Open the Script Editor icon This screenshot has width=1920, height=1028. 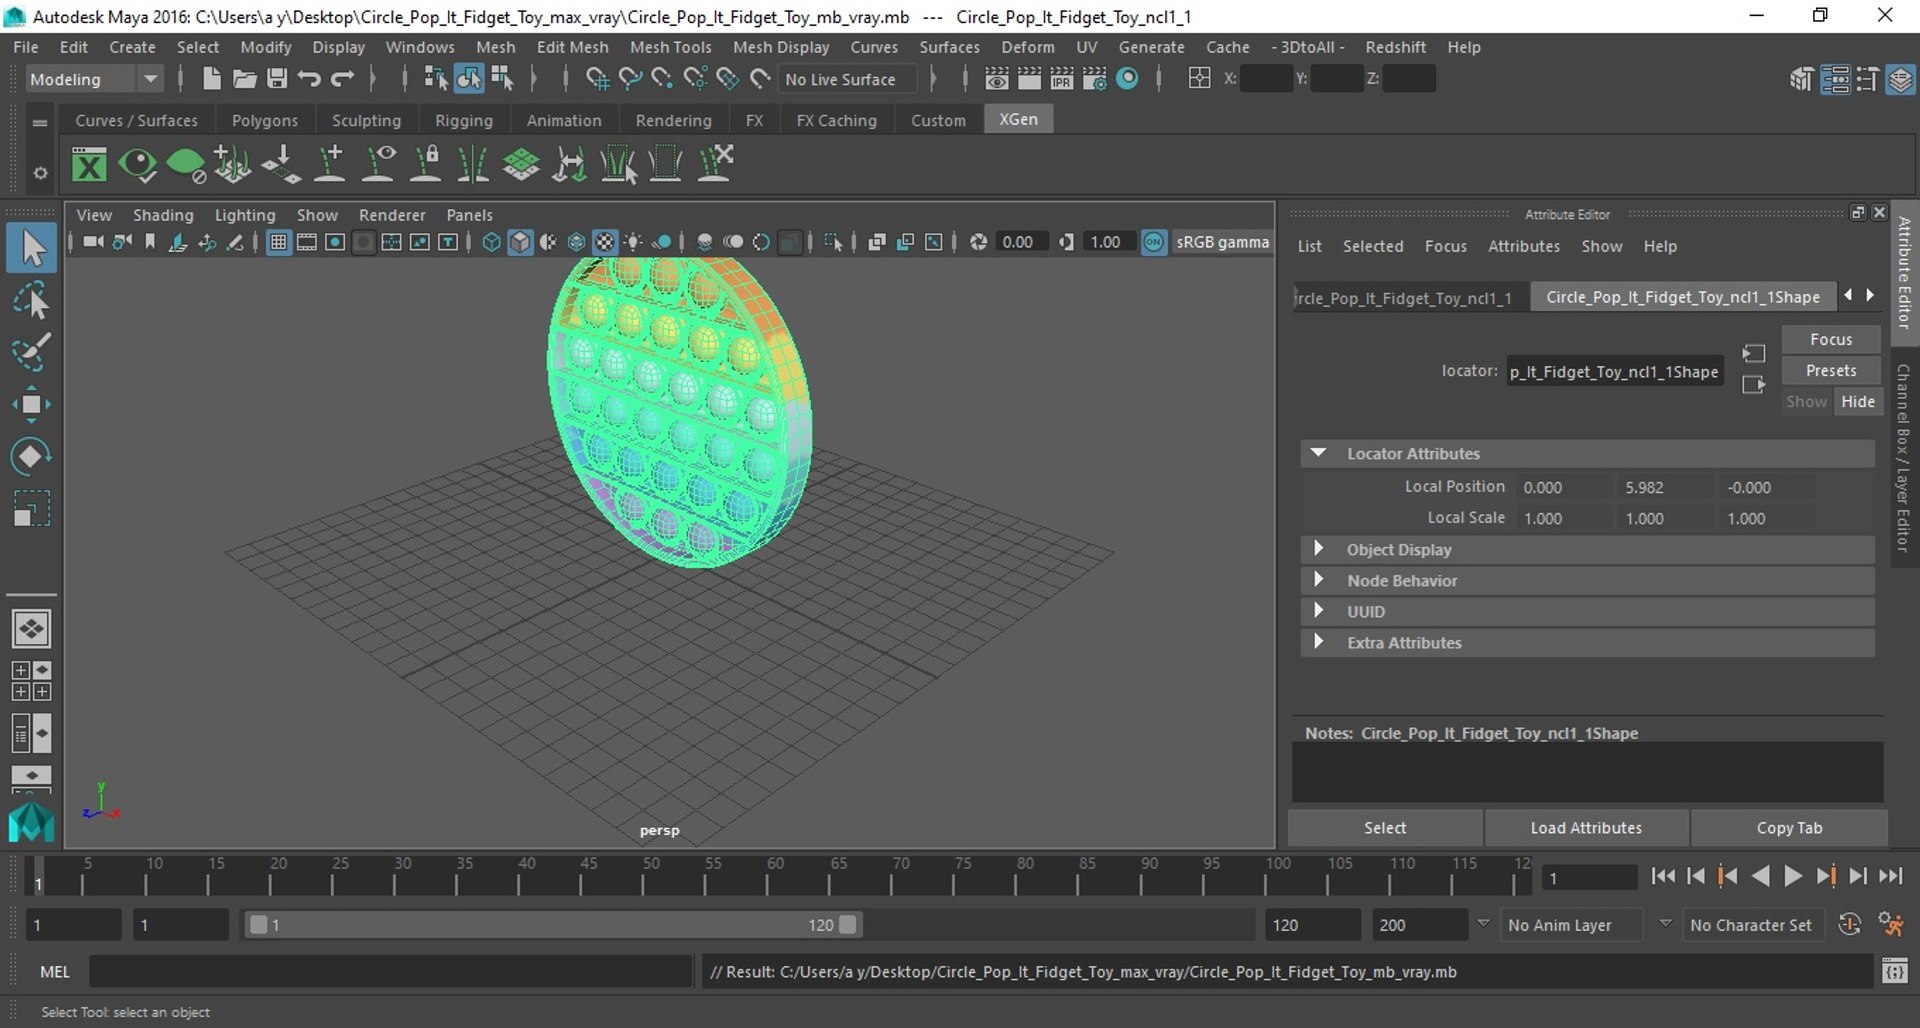click(x=1895, y=971)
